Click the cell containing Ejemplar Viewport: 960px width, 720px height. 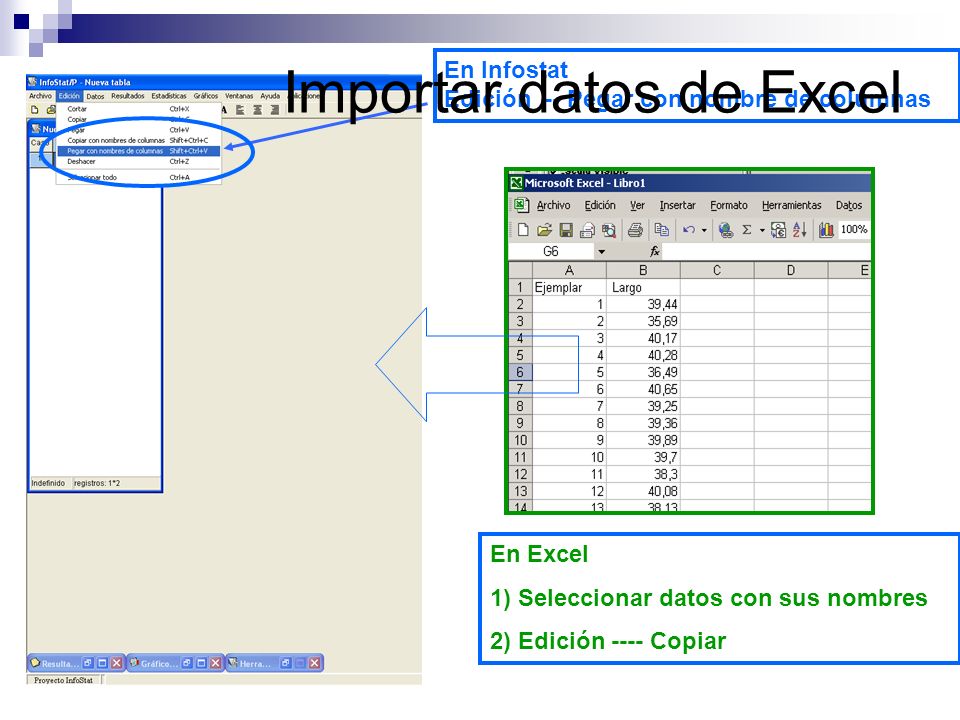pyautogui.click(x=569, y=287)
